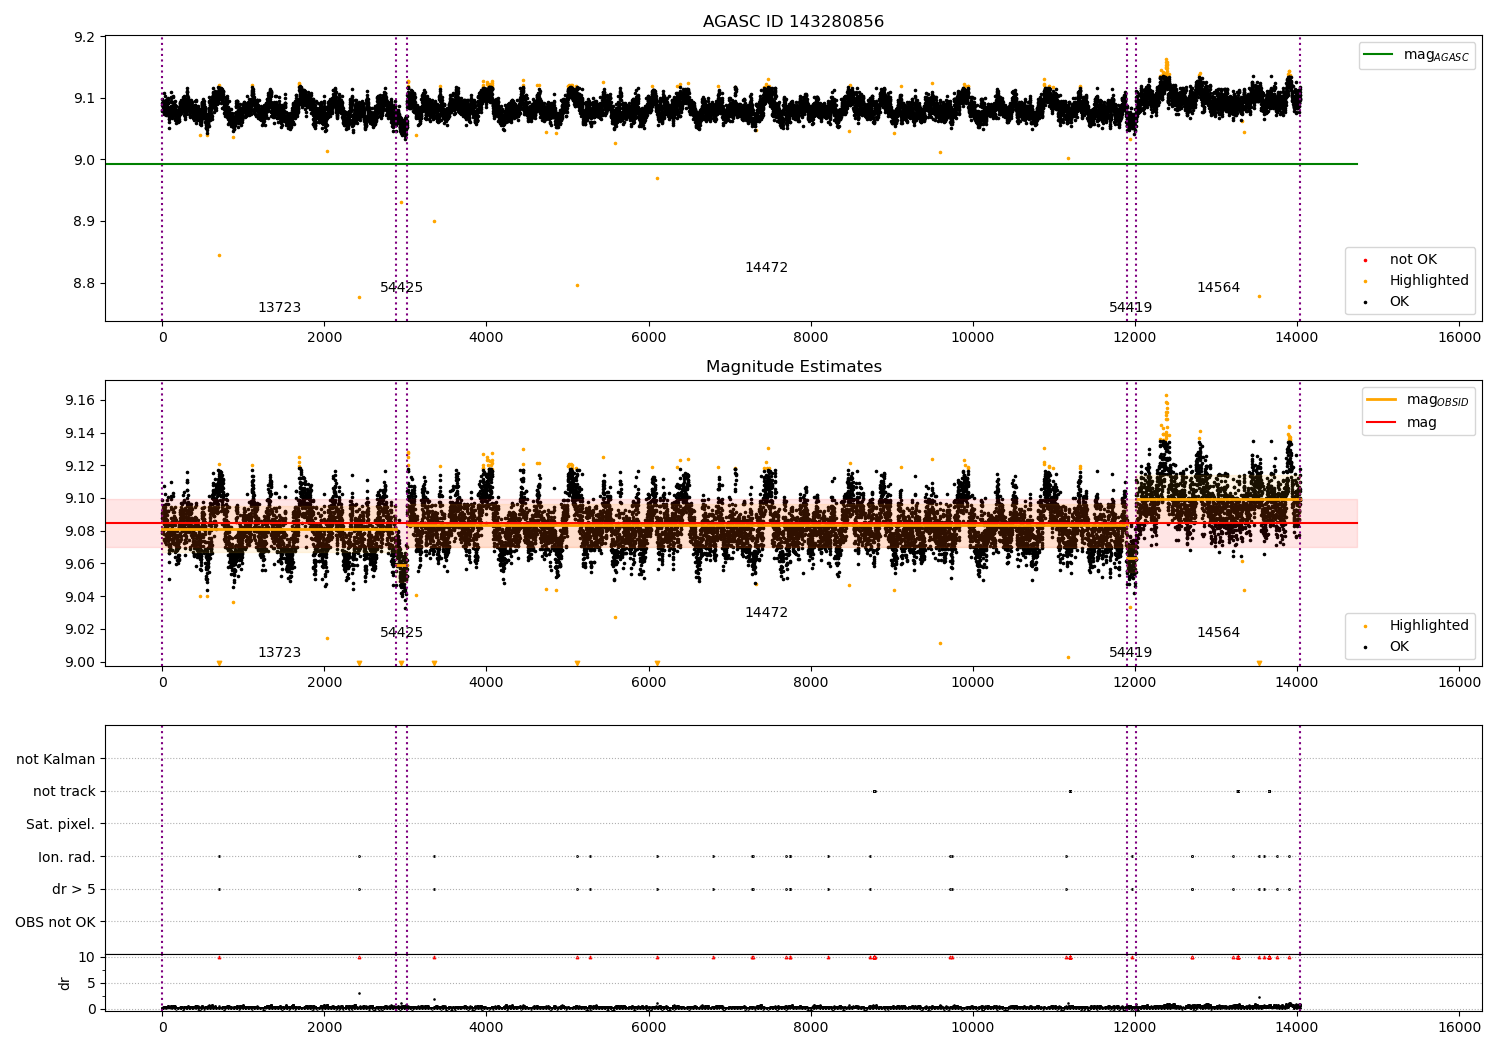Click the 8.9 y-axis tick label
The height and width of the screenshot is (1050, 1500).
pyautogui.click(x=85, y=222)
